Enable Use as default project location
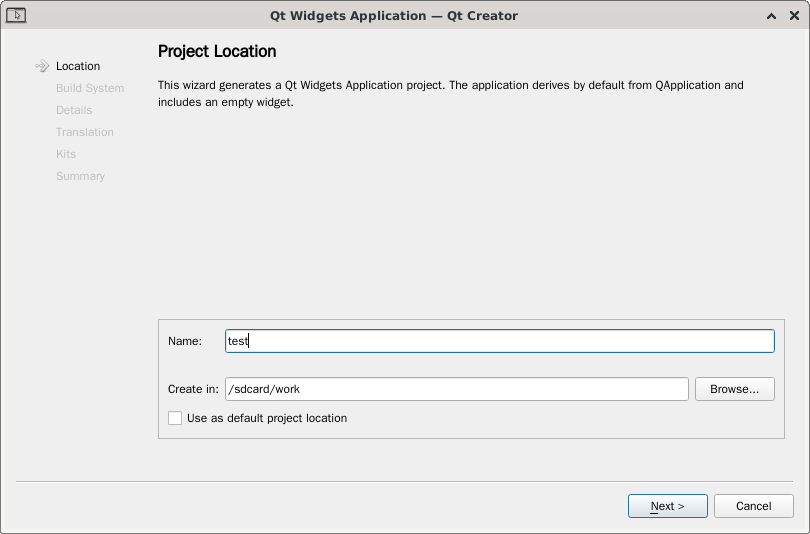The image size is (810, 534). click(x=175, y=418)
